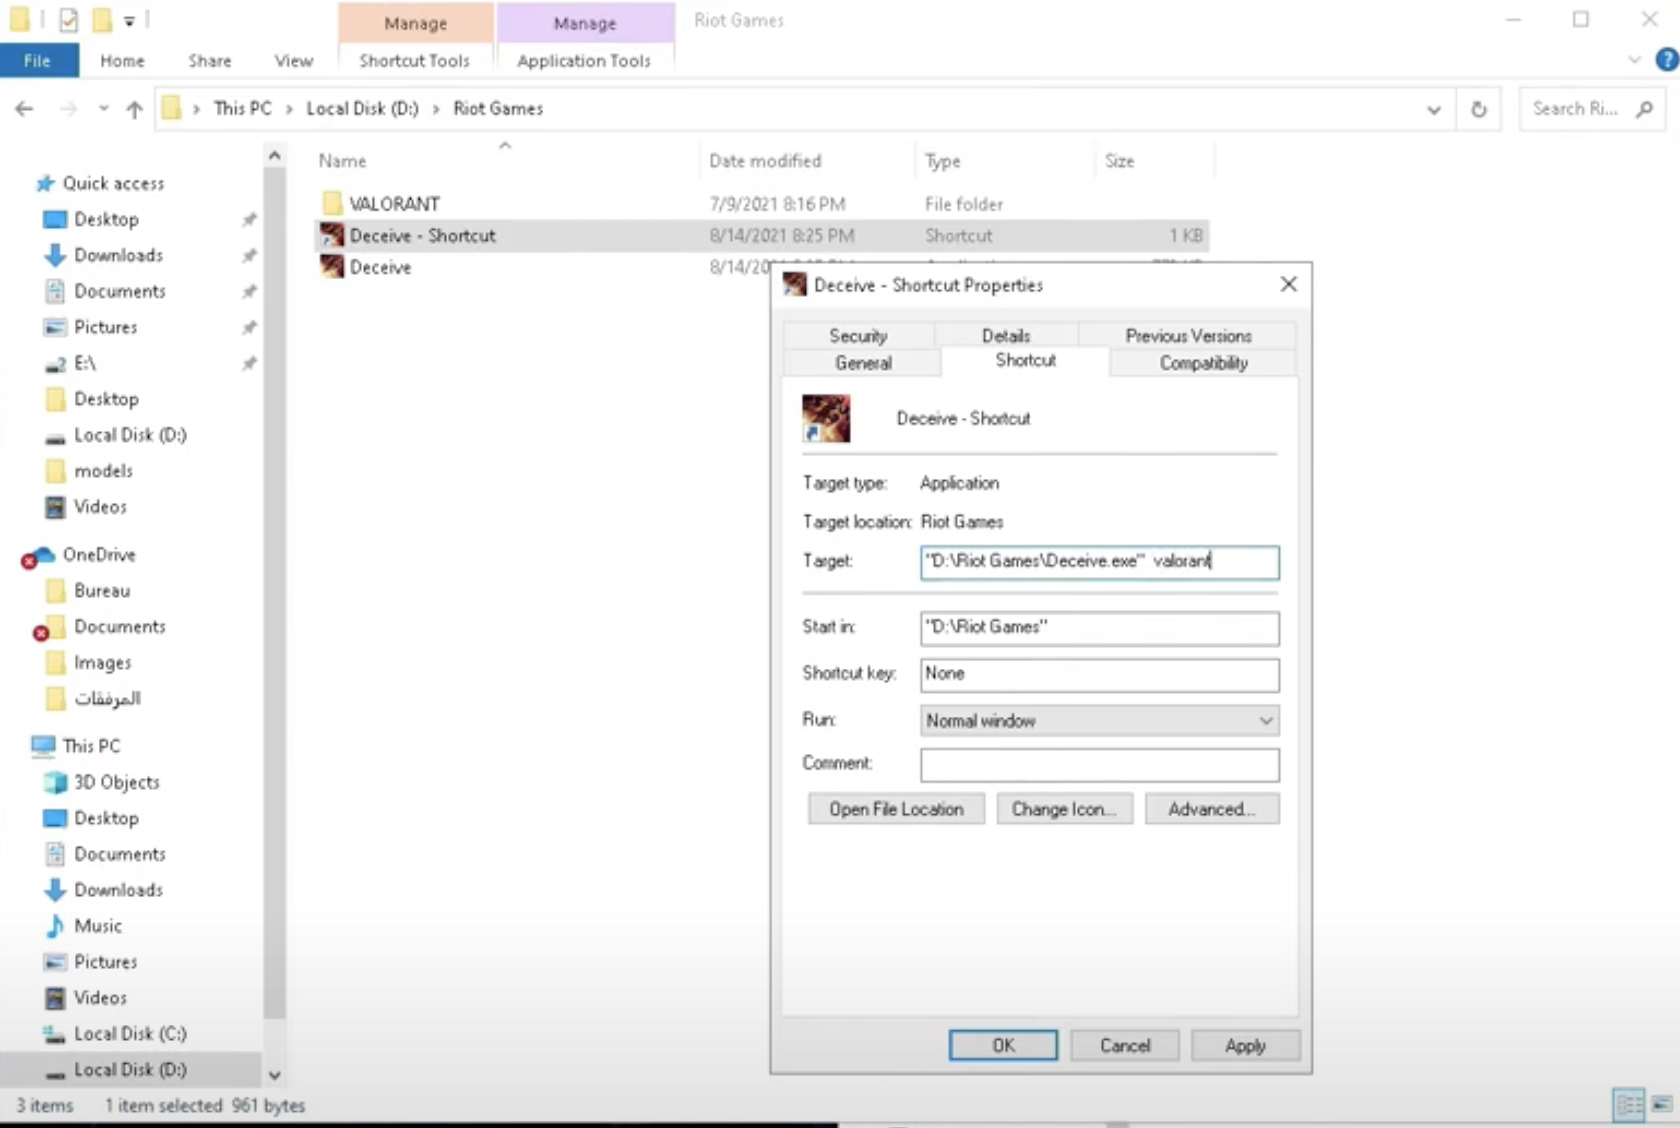Switch to the Details properties tab
Viewport: 1680px width, 1128px height.
tap(1006, 336)
